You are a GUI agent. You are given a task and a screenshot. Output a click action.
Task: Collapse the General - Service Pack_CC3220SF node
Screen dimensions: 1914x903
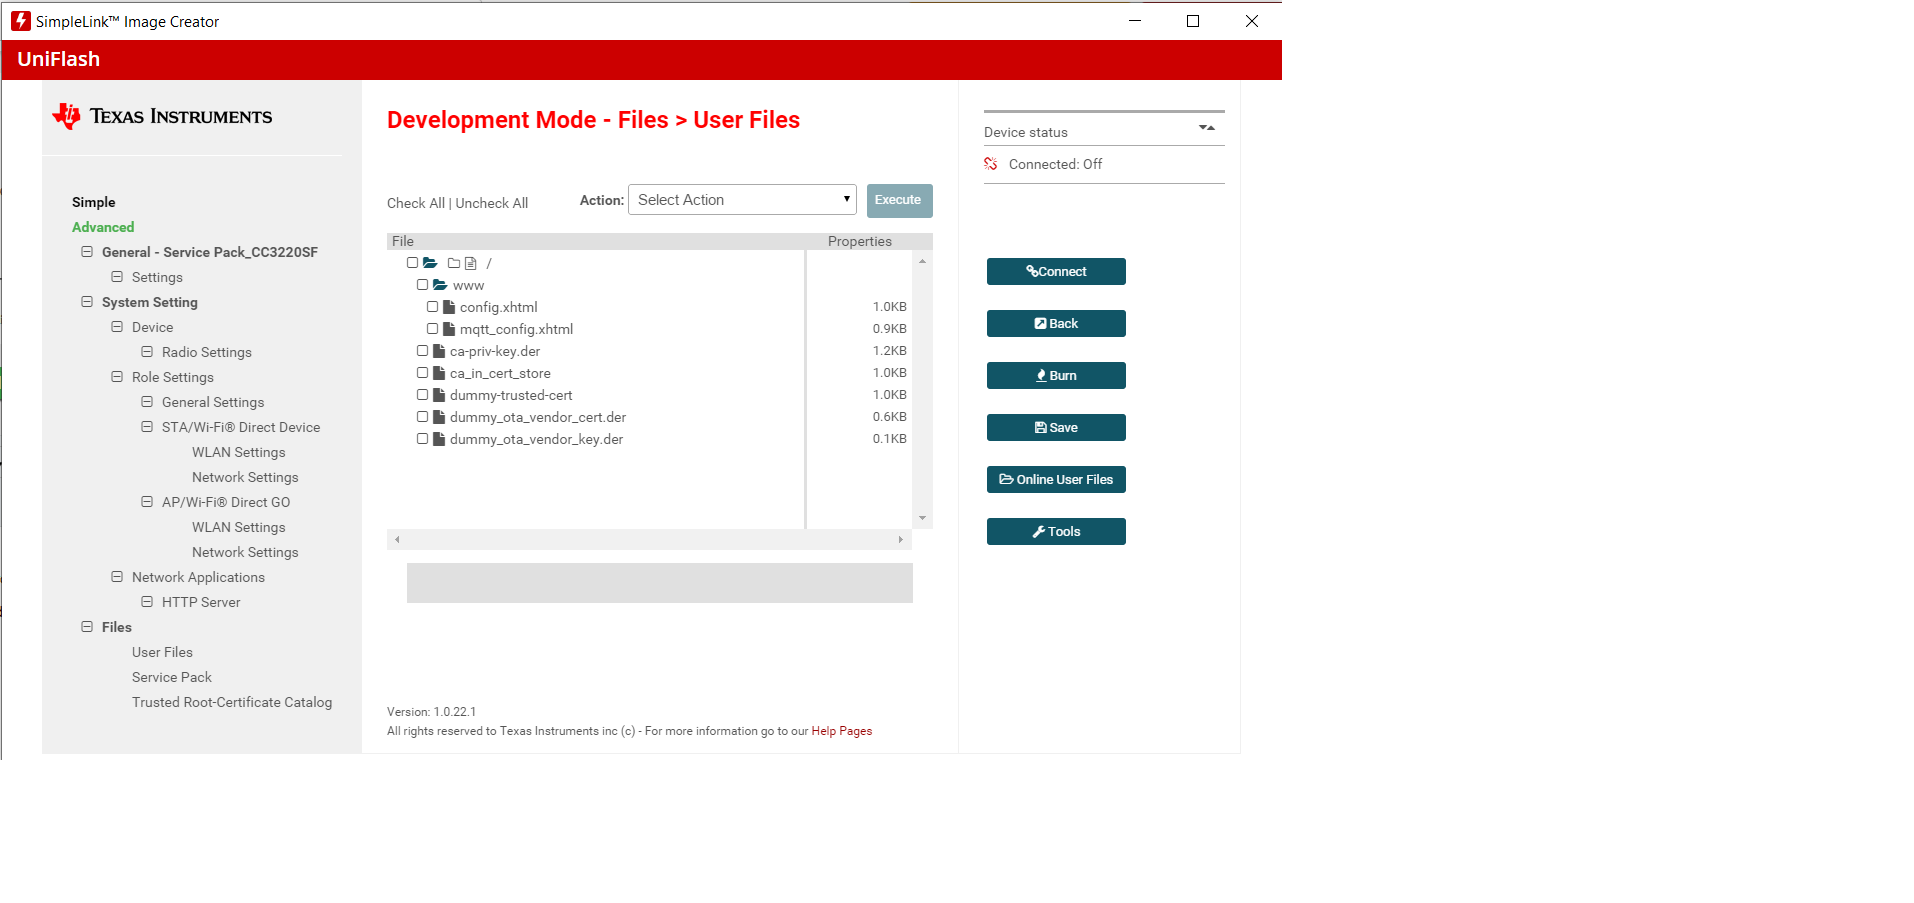tap(87, 252)
